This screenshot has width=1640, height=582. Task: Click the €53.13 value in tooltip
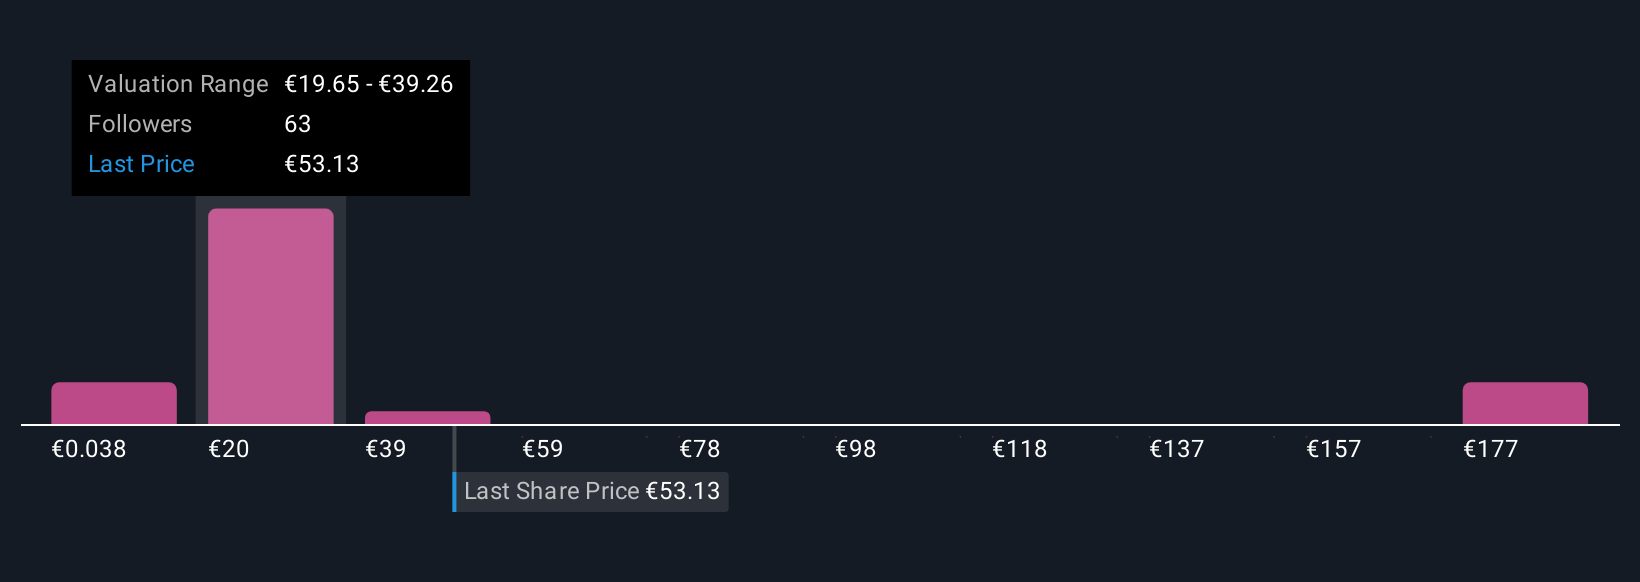[x=322, y=164]
